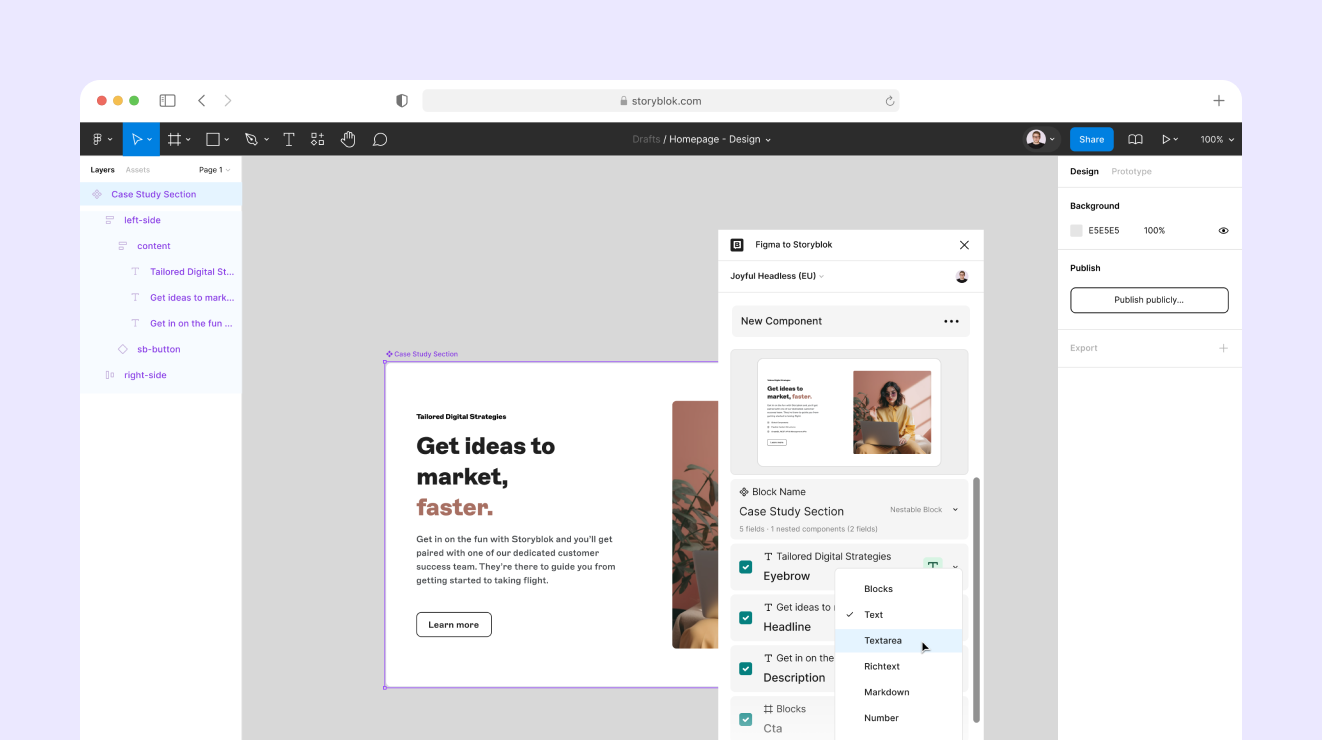Click the component preview thumbnail
This screenshot has height=740, width=1322.
[x=849, y=412]
